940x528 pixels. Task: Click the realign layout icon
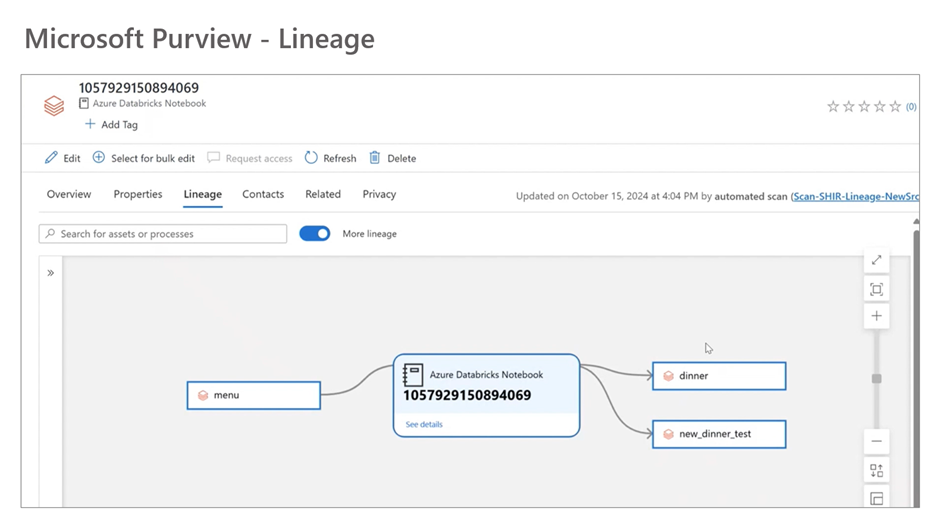[x=876, y=470]
